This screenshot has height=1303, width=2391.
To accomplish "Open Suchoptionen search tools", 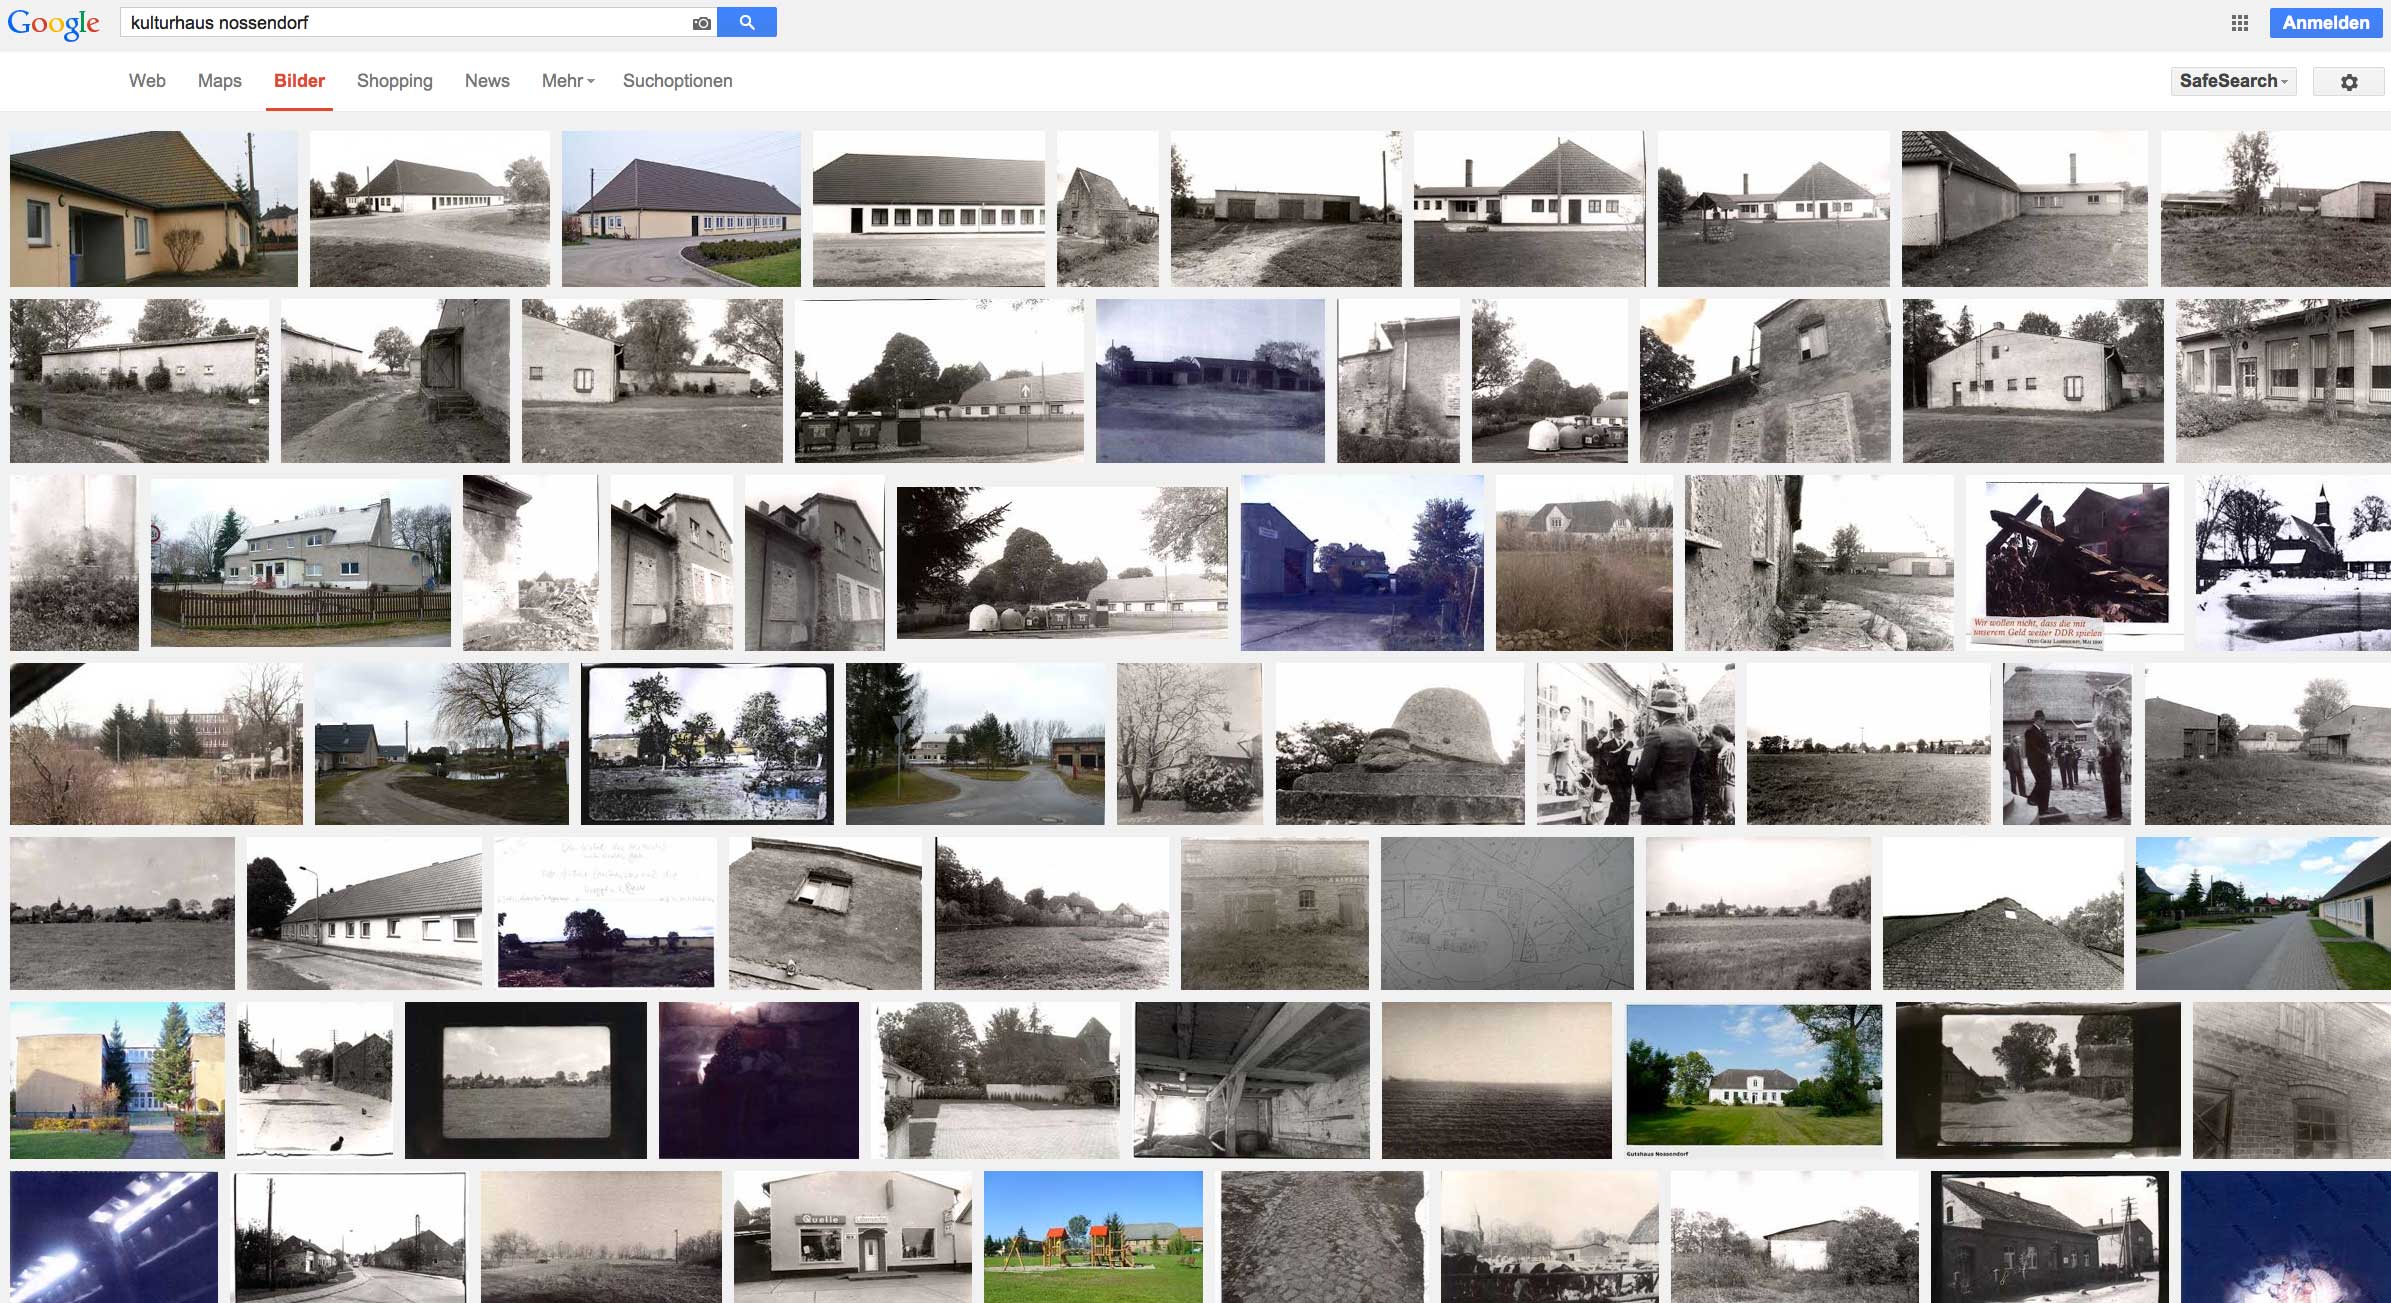I will pos(677,81).
